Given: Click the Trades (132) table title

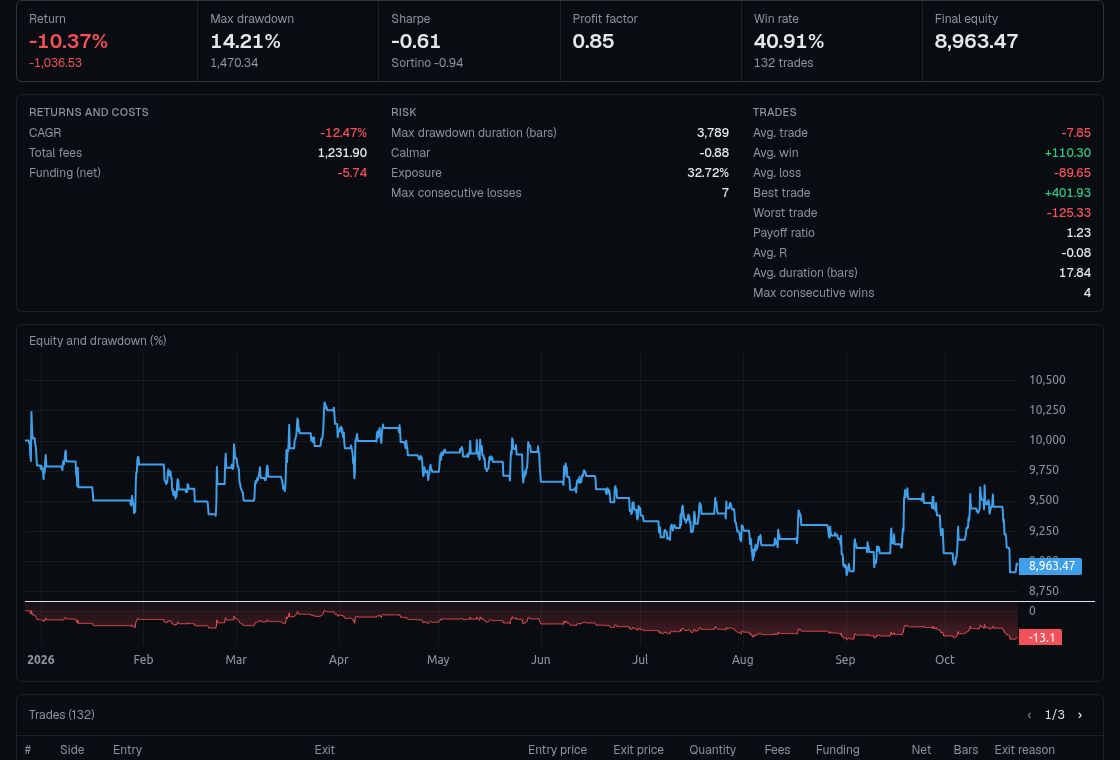Looking at the screenshot, I should coord(61,715).
